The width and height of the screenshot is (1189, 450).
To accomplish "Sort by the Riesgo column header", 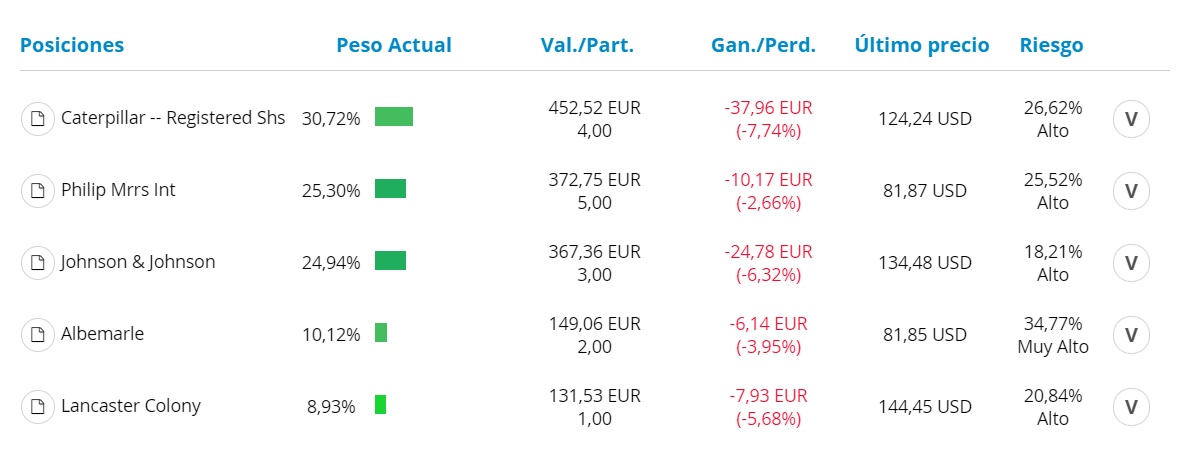I will 1051,46.
